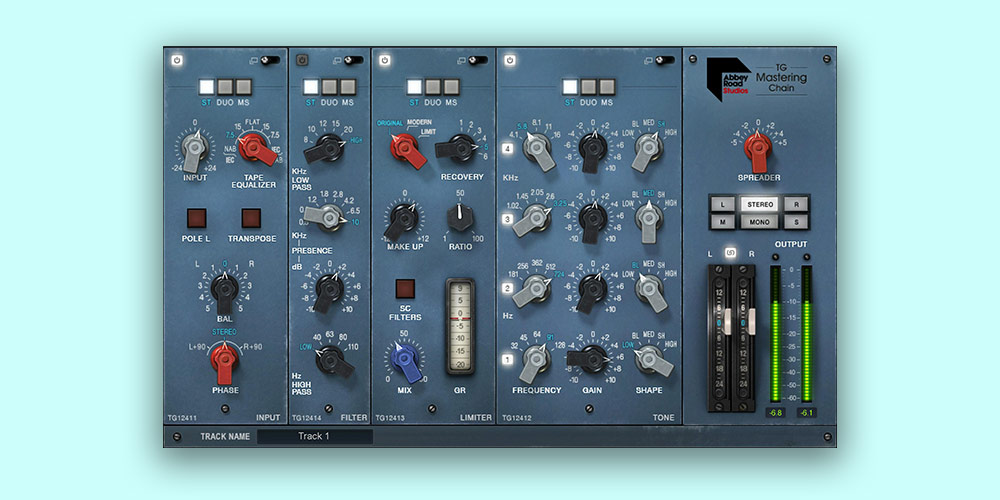Click the HIGH PASS filter knob
The image size is (1000, 500).
pyautogui.click(x=332, y=361)
